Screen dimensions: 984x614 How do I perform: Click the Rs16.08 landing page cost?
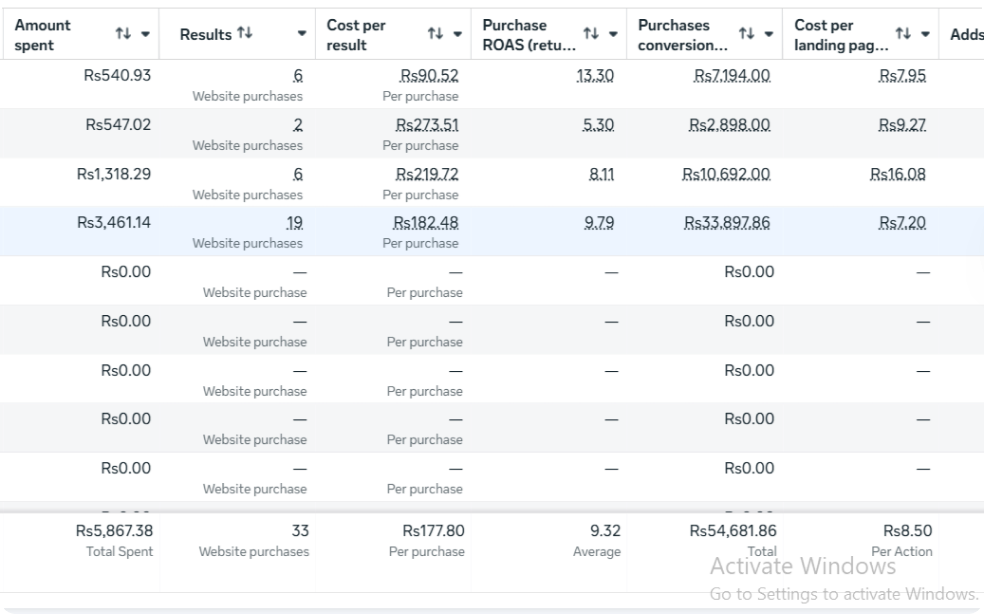tap(898, 174)
